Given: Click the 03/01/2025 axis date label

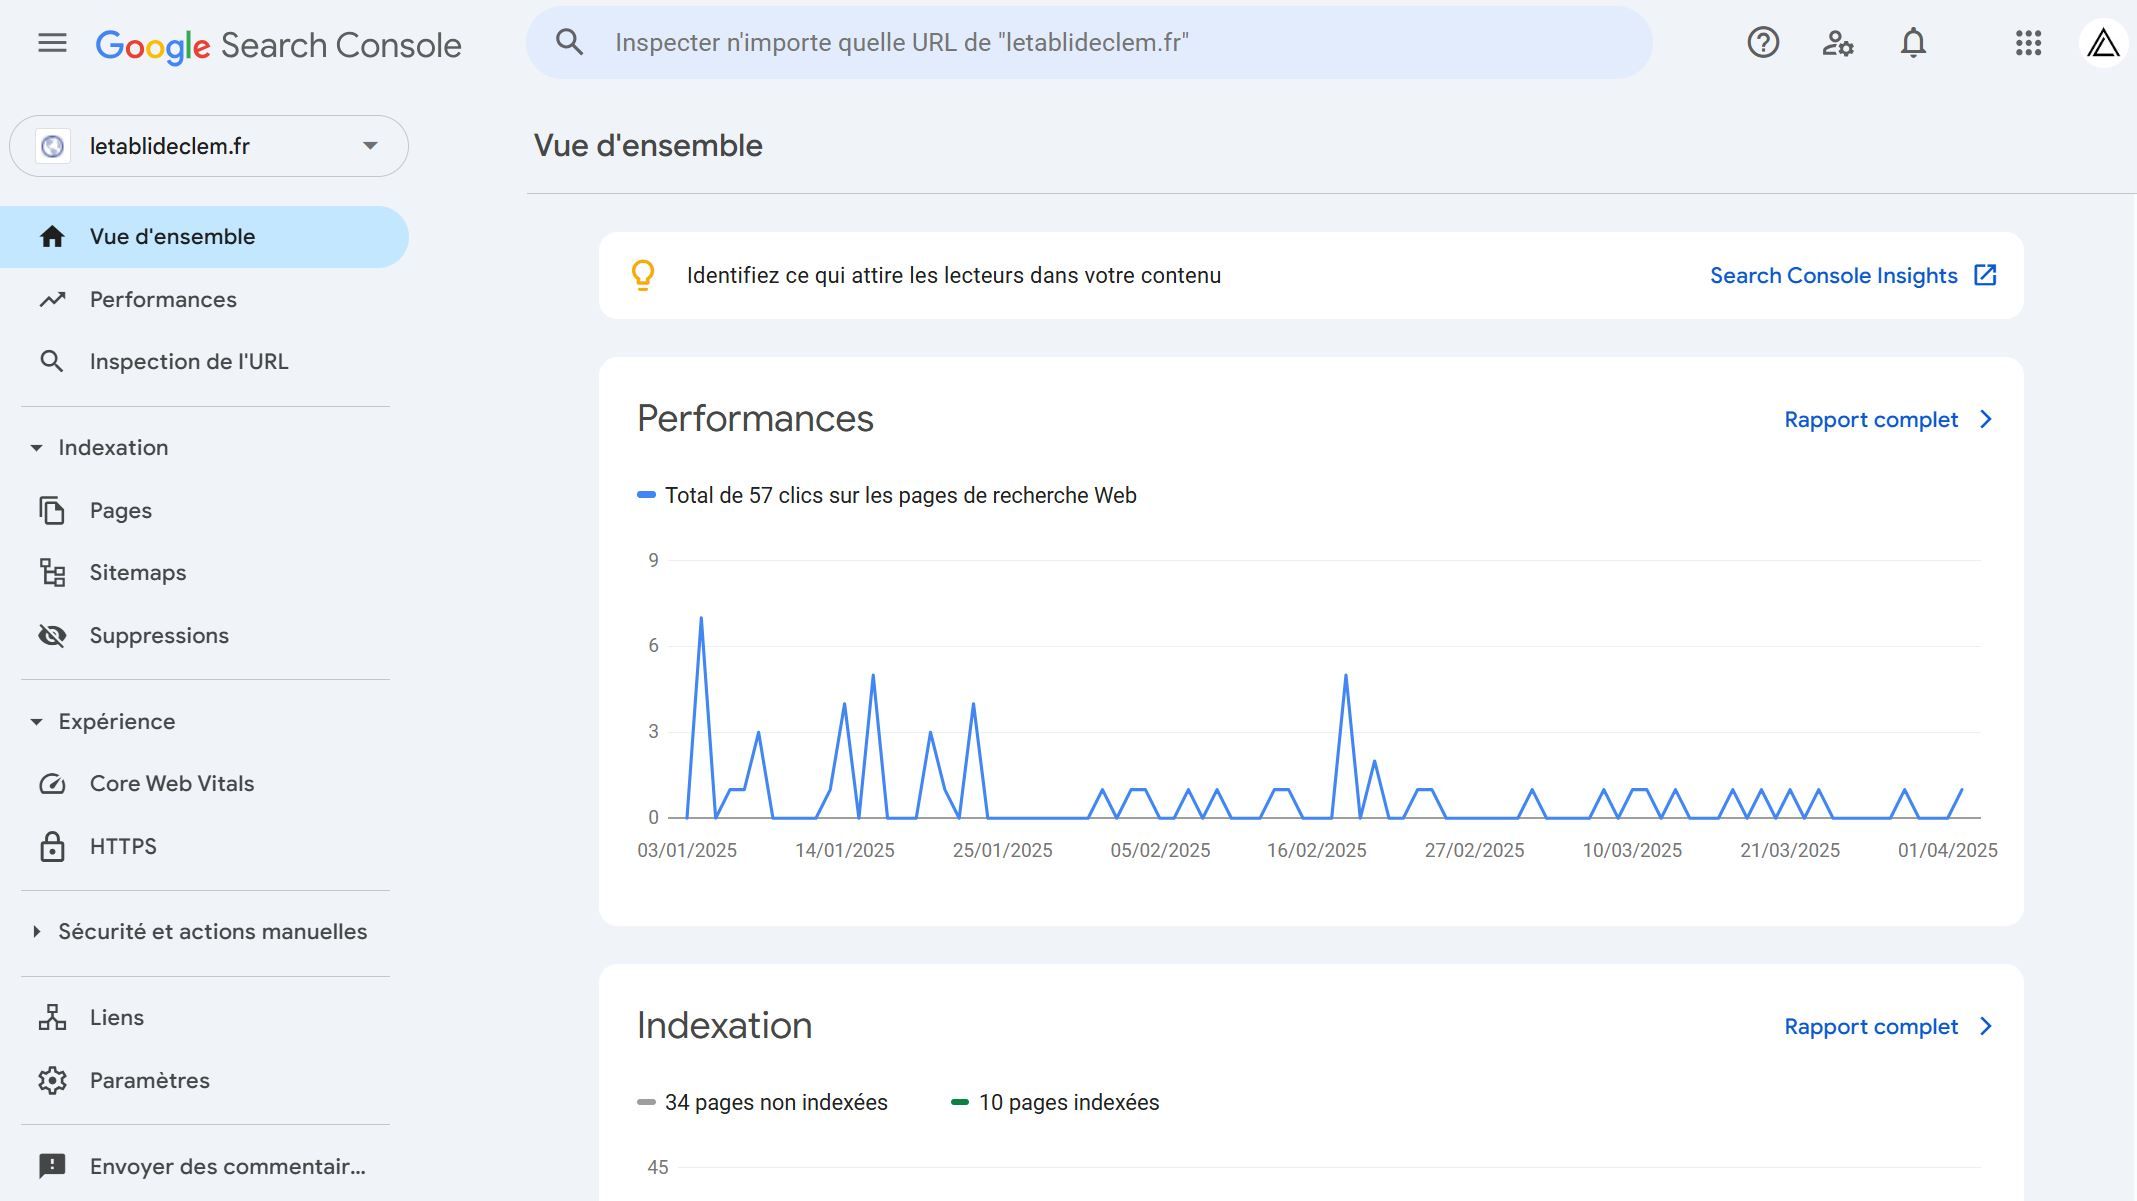Looking at the screenshot, I should pos(687,850).
